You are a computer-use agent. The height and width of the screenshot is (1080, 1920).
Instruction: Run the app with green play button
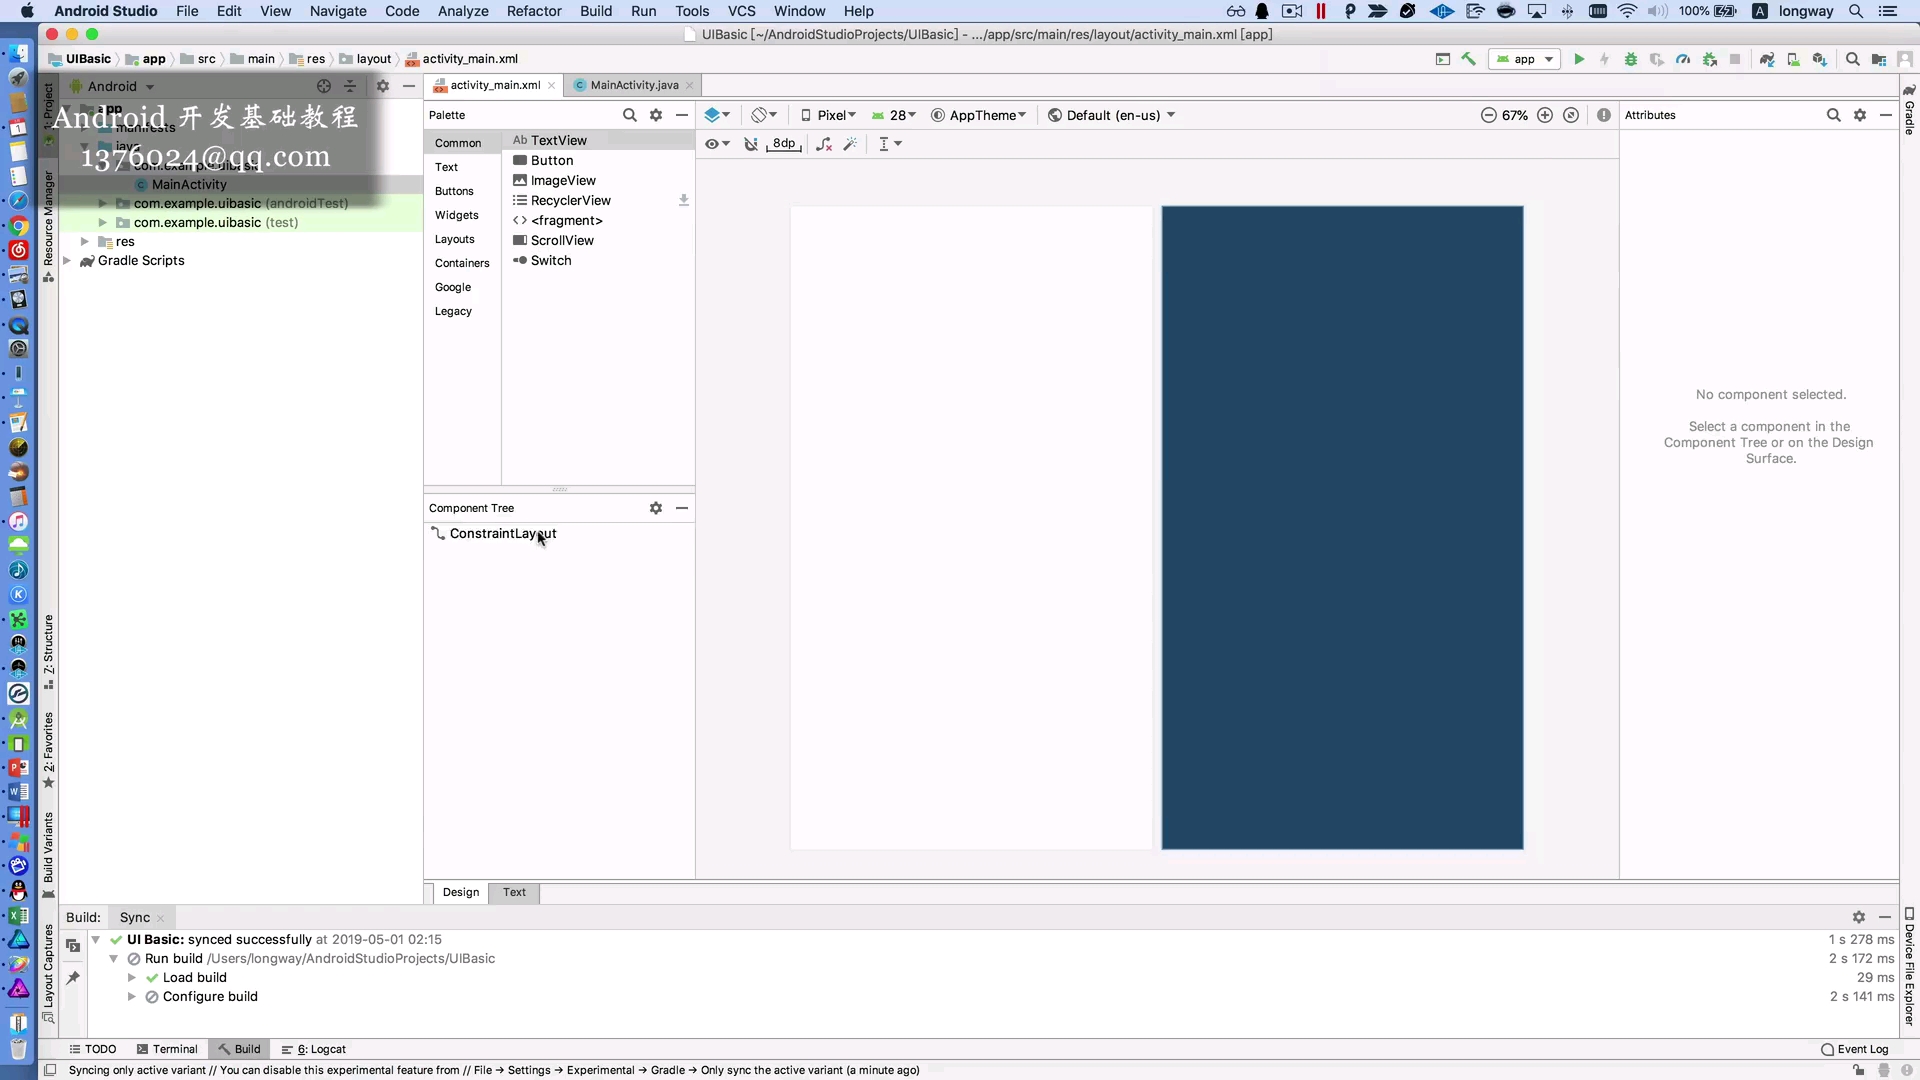1579,60
